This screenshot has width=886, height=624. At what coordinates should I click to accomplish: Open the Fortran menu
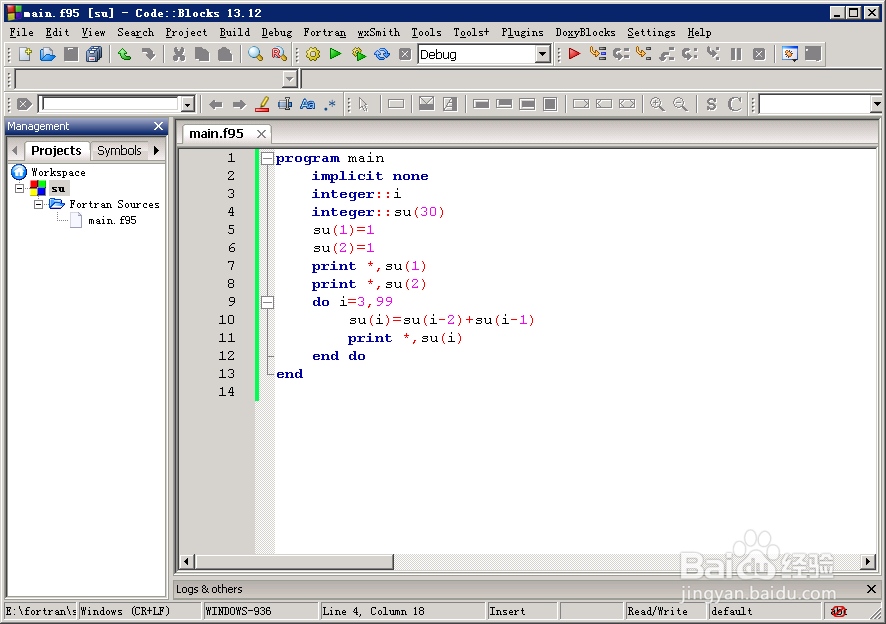[x=324, y=32]
